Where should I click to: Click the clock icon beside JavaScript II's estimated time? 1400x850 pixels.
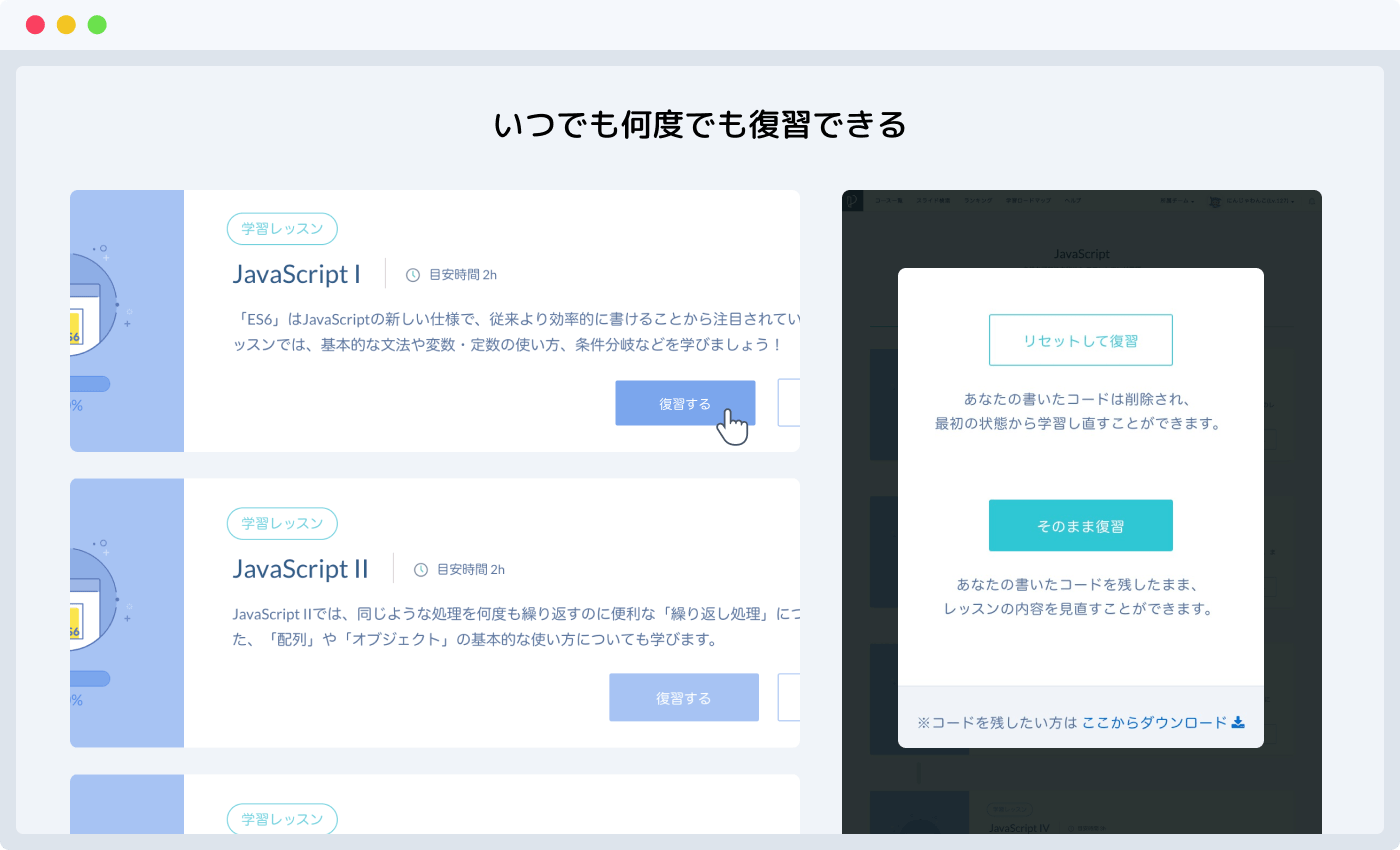coord(420,569)
